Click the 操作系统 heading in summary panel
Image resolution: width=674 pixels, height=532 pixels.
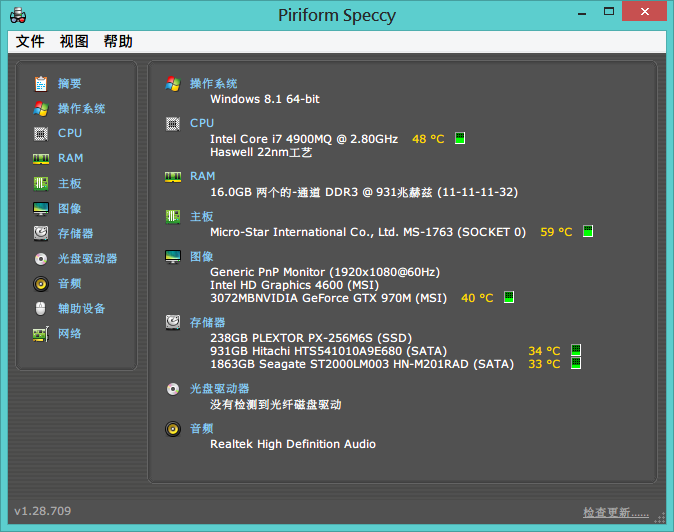[x=214, y=83]
